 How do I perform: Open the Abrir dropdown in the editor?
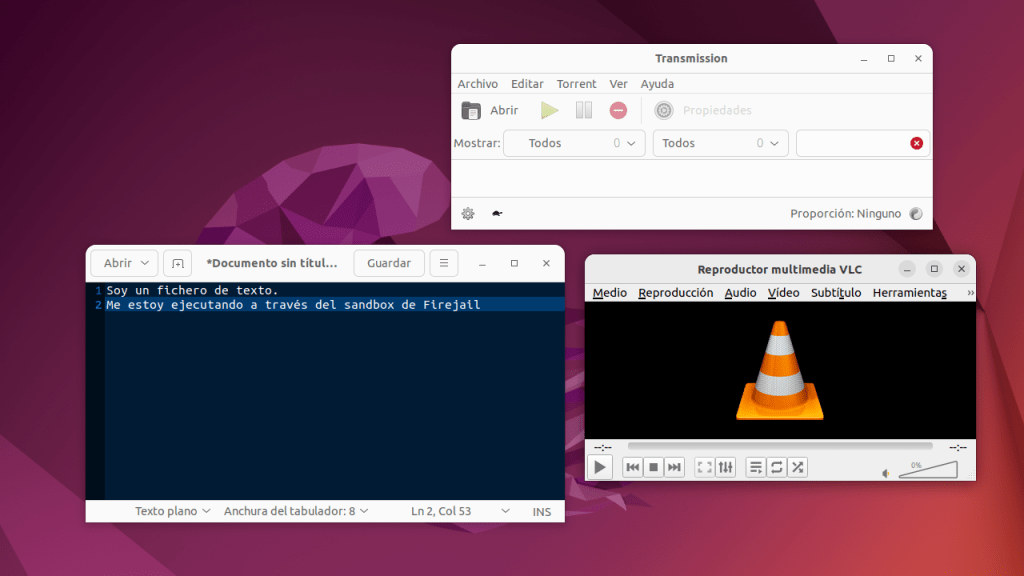click(123, 263)
